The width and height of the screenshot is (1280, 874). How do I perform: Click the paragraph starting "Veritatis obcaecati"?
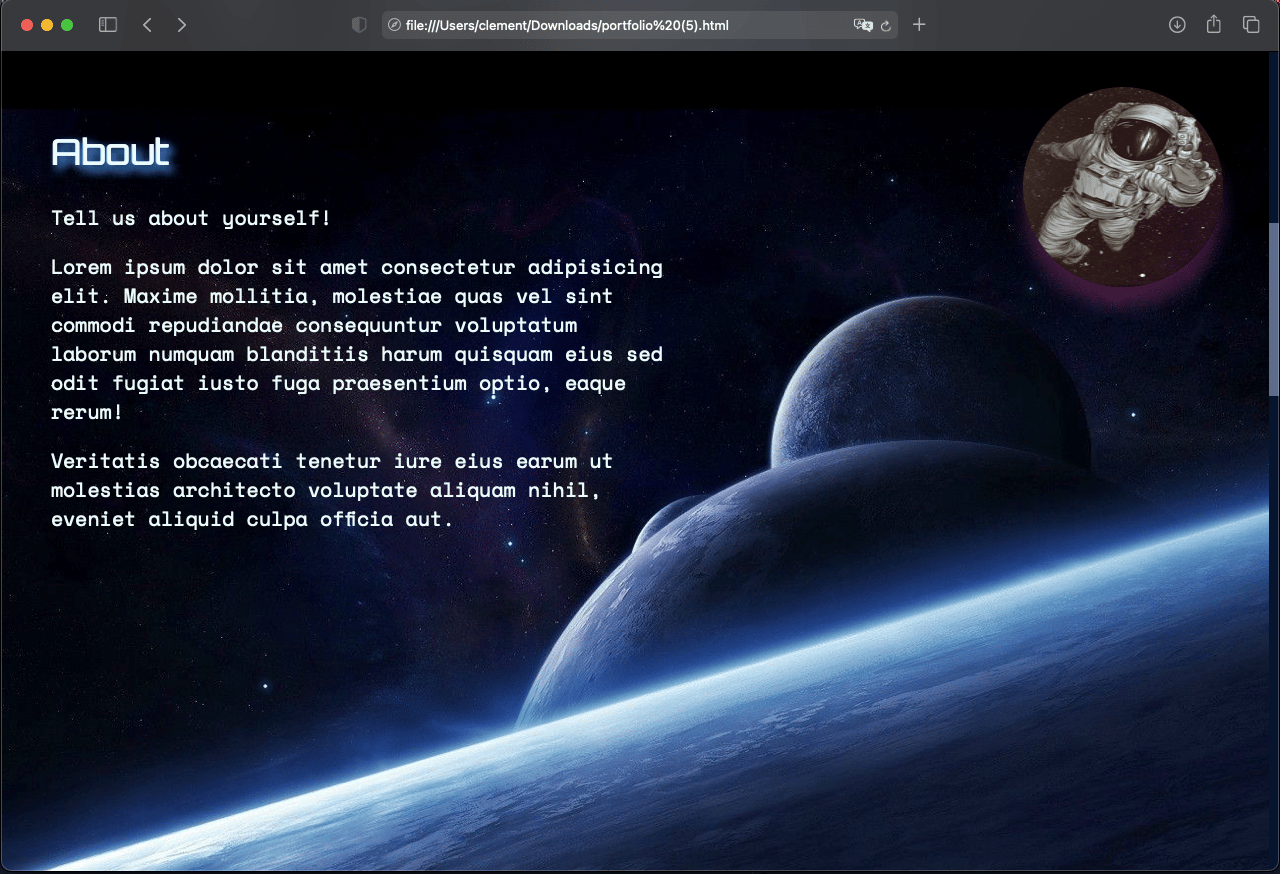point(332,490)
